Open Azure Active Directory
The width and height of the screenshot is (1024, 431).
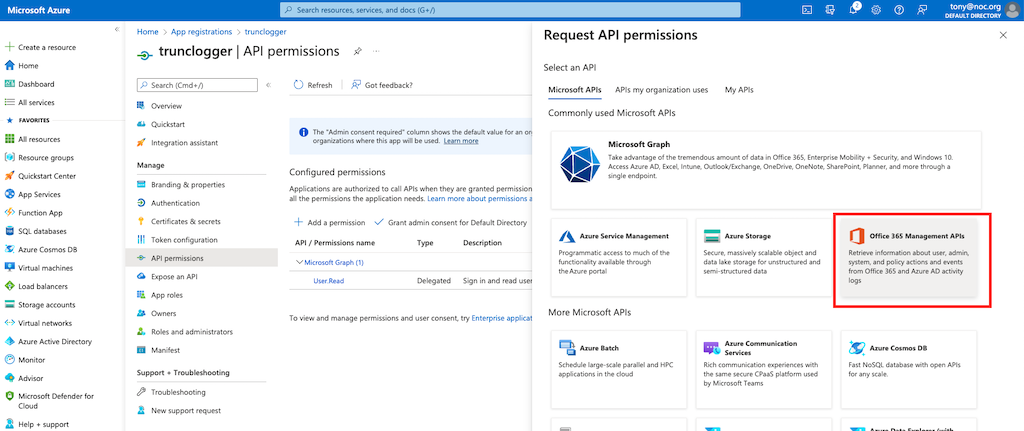point(48,341)
